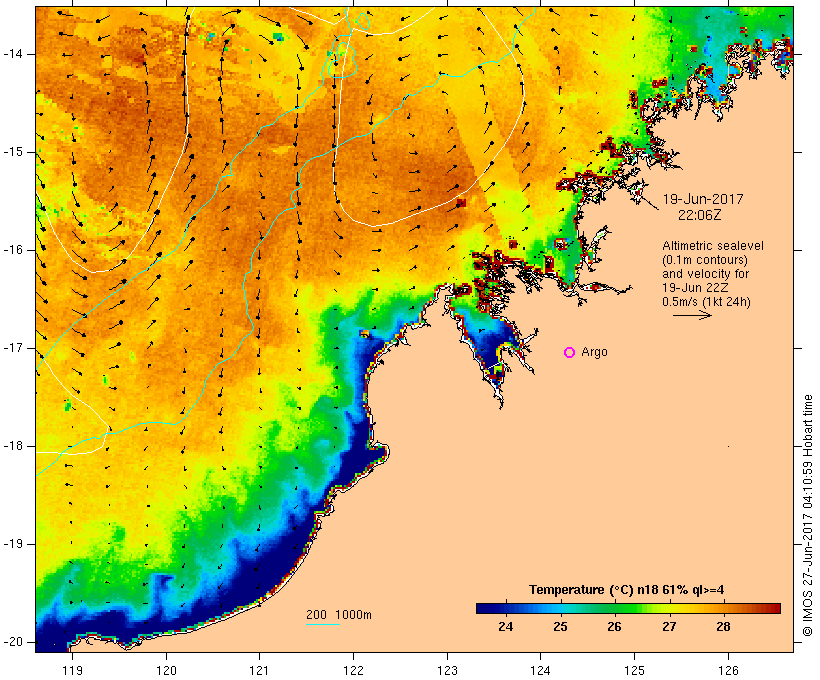Viewport: 820px width, 680px height.
Task: Click the 'Argo' label text
Action: coord(594,353)
